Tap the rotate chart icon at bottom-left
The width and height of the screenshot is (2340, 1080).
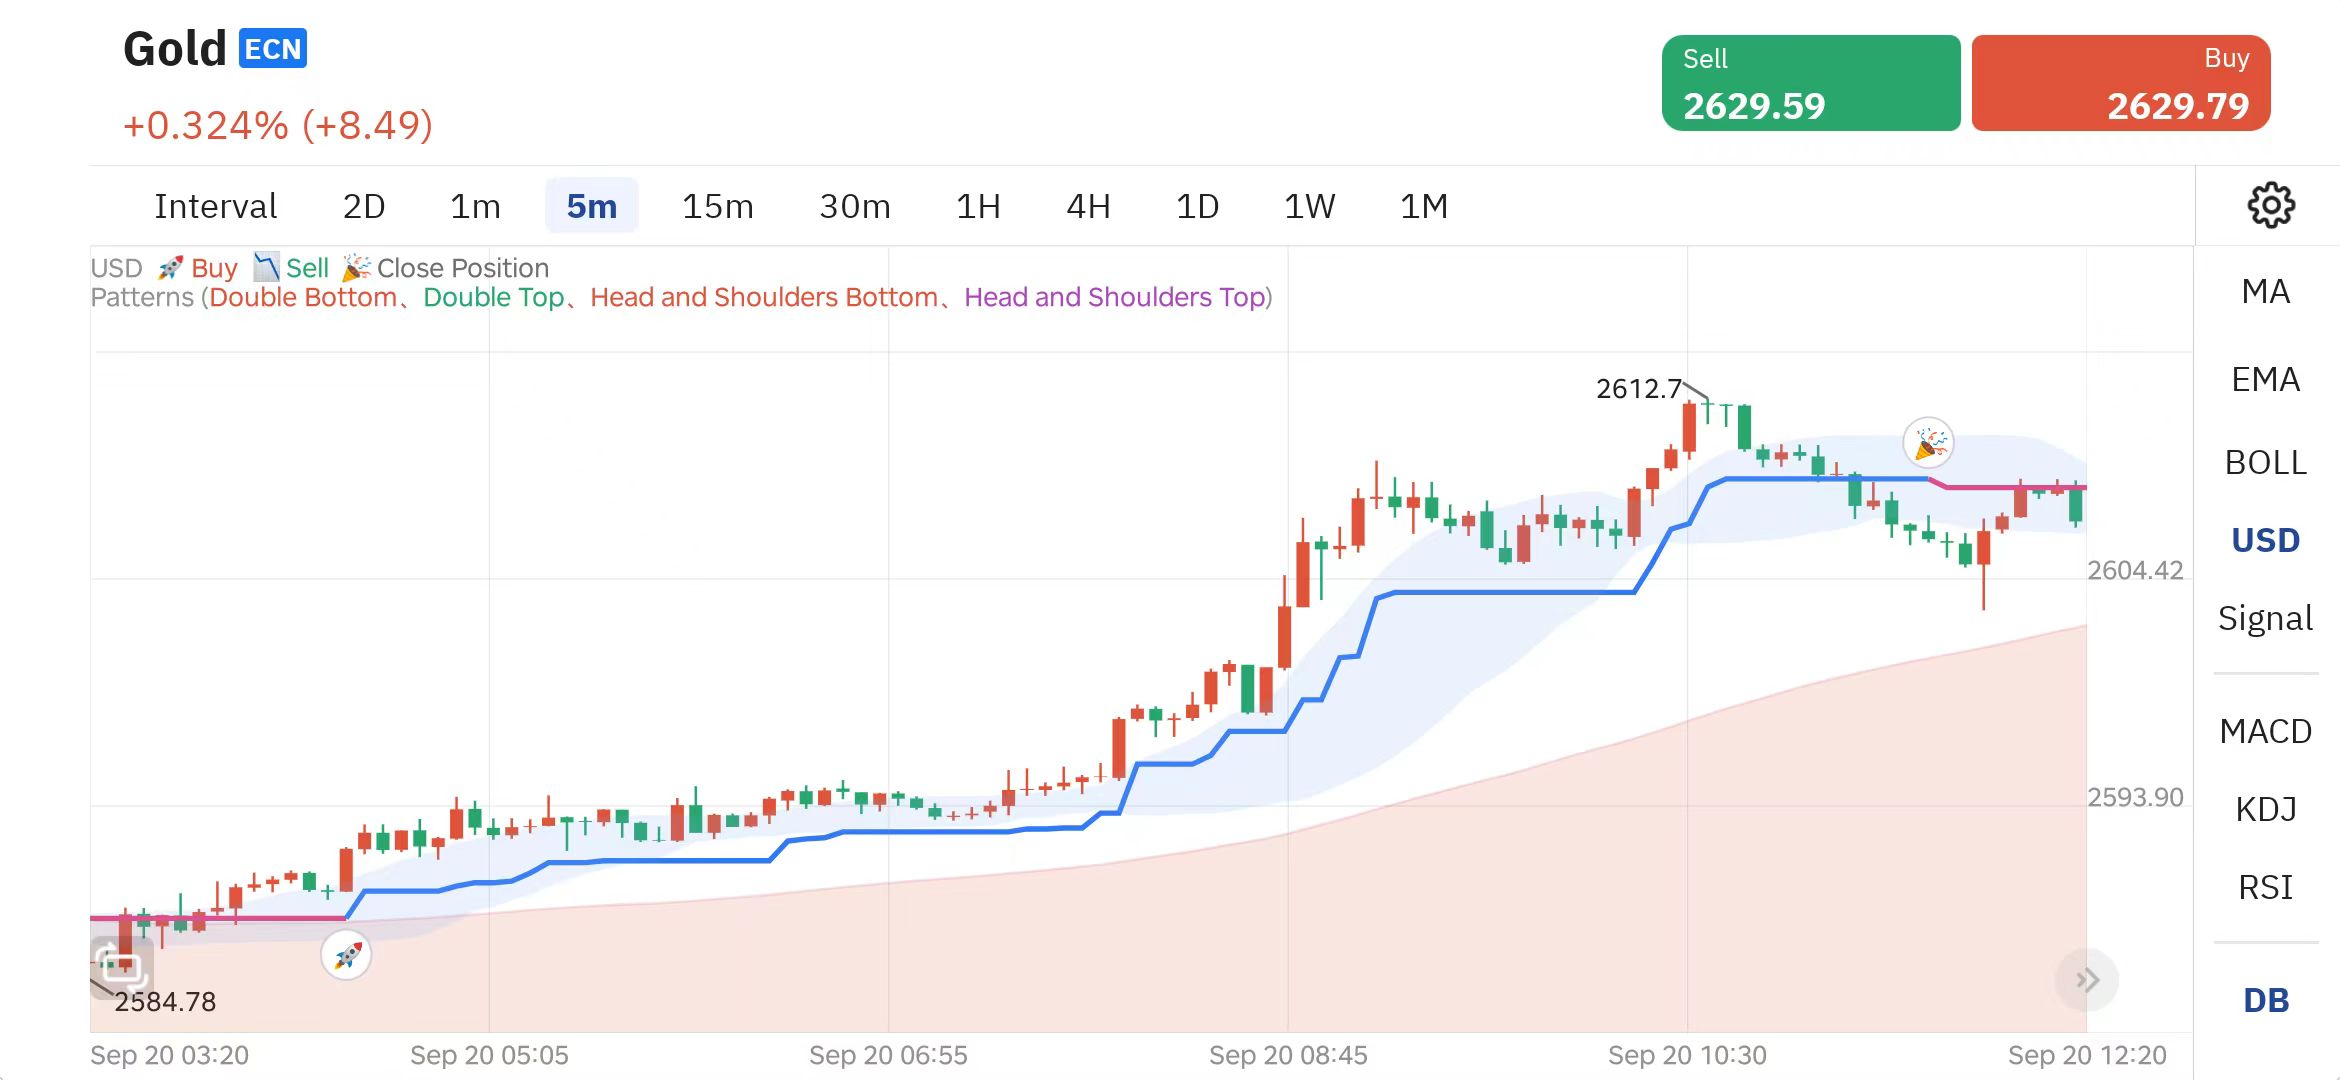click(x=122, y=965)
